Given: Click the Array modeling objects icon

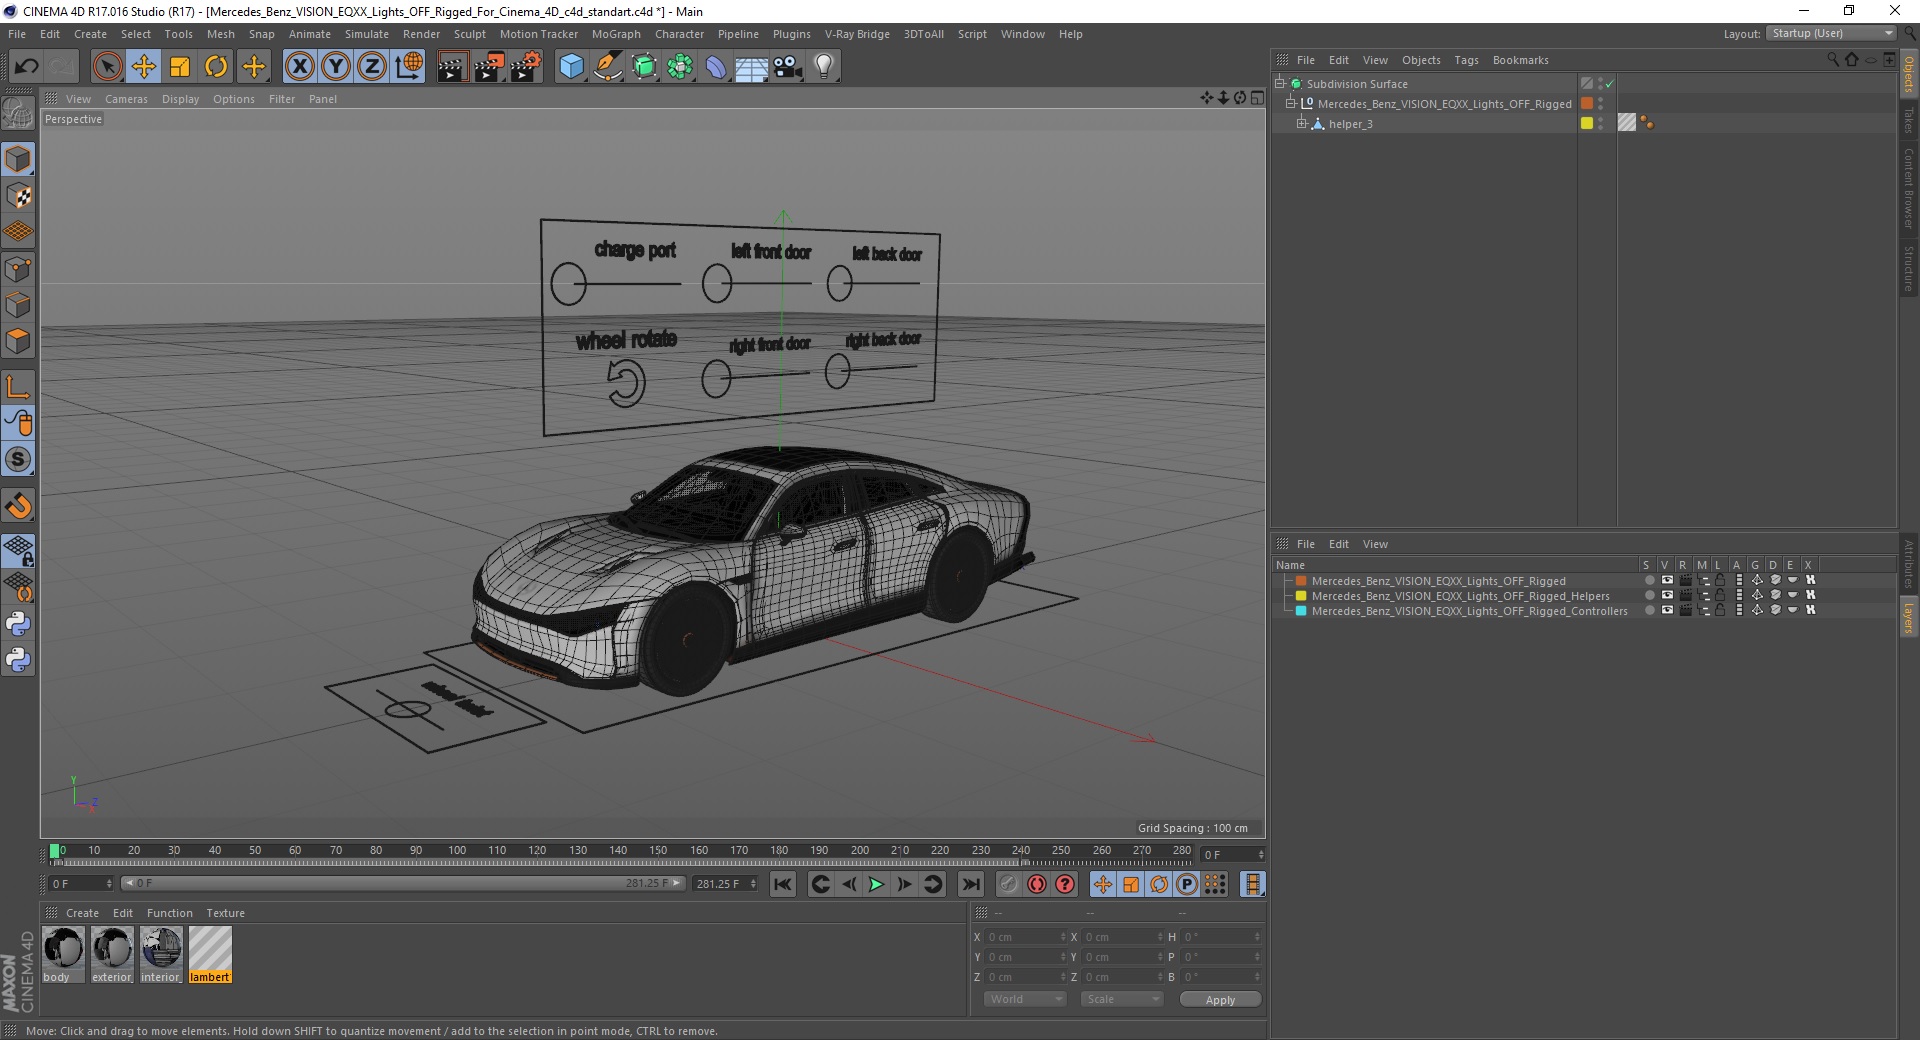Looking at the screenshot, I should [x=680, y=67].
